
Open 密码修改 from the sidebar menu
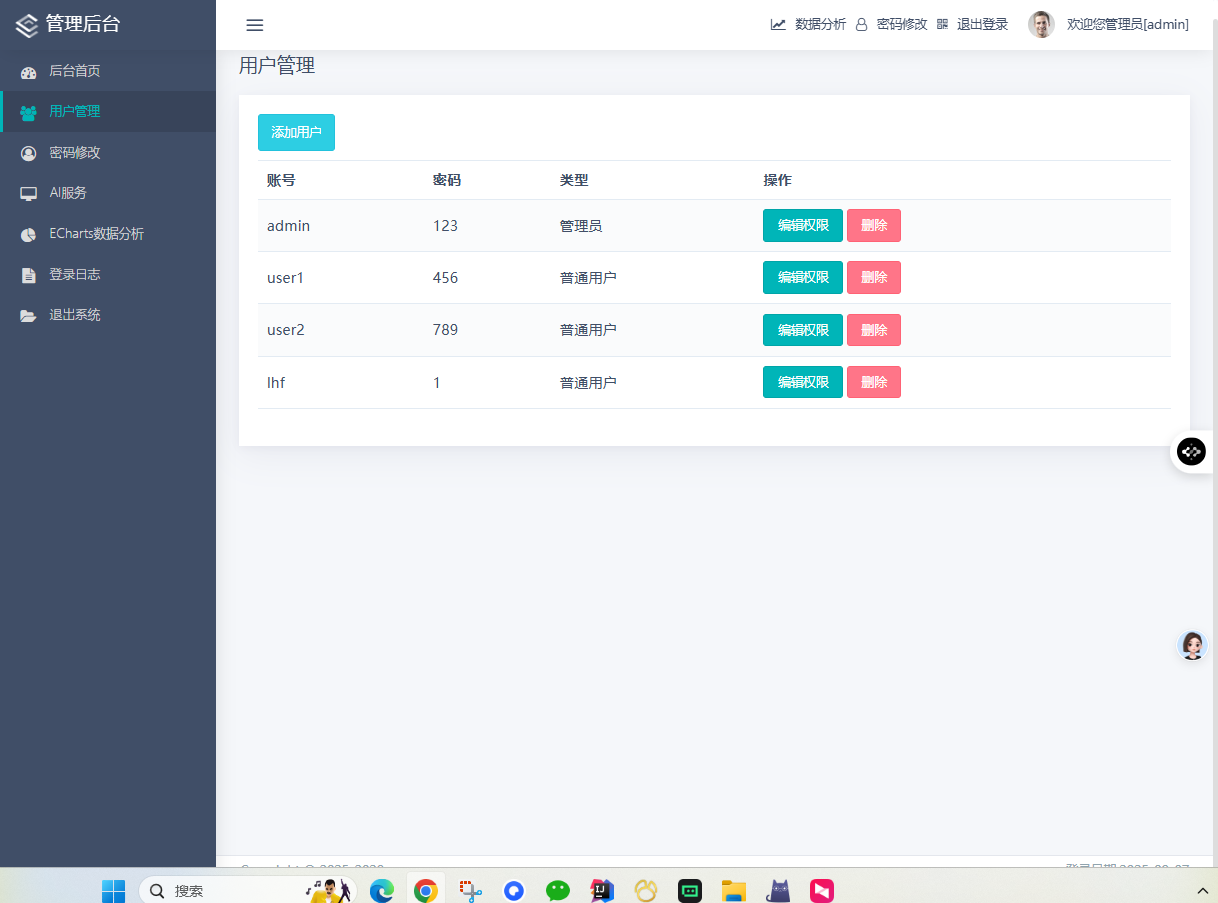click(x=108, y=153)
